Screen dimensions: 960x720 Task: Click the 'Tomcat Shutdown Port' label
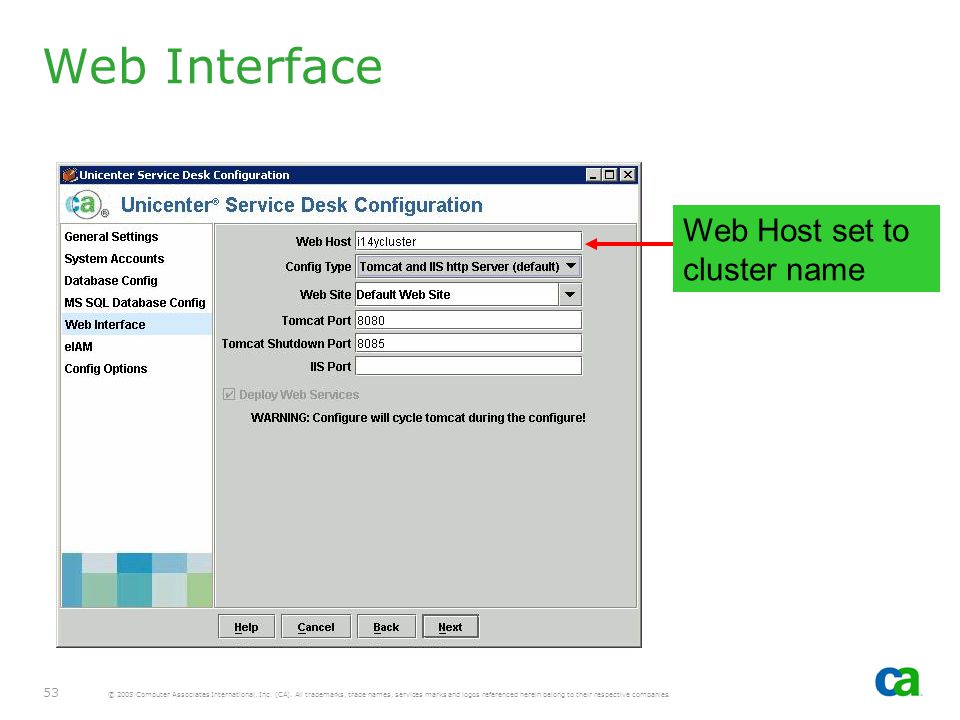[286, 344]
